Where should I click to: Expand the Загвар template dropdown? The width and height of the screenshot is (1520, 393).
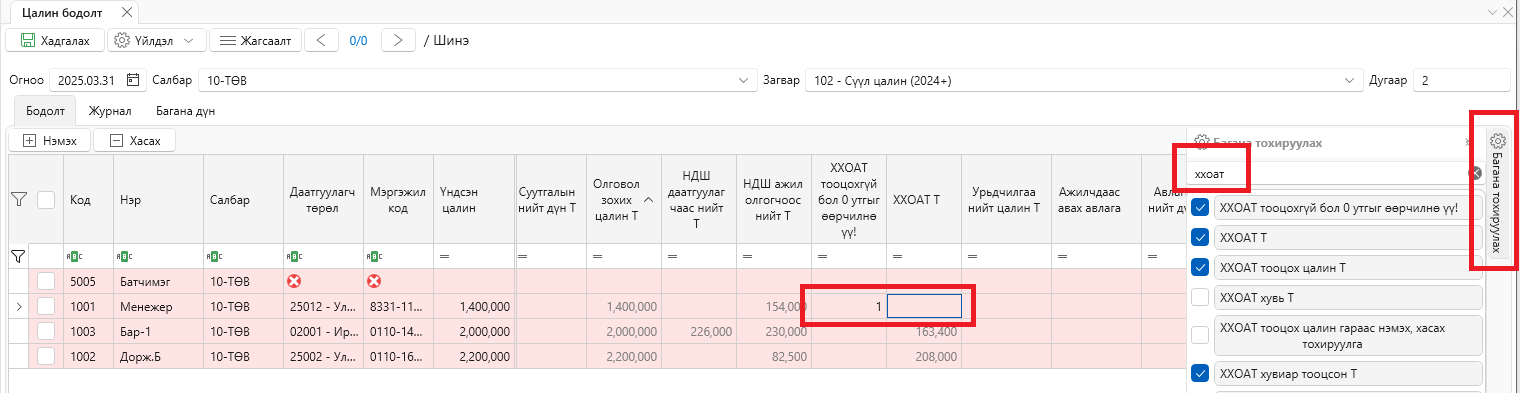[x=1350, y=80]
